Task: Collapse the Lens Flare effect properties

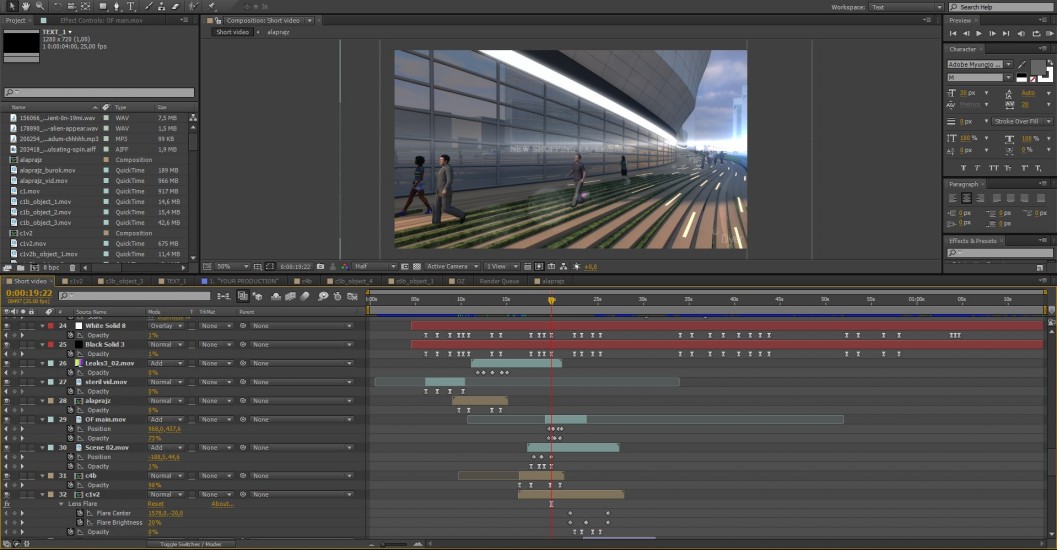Action: point(60,504)
